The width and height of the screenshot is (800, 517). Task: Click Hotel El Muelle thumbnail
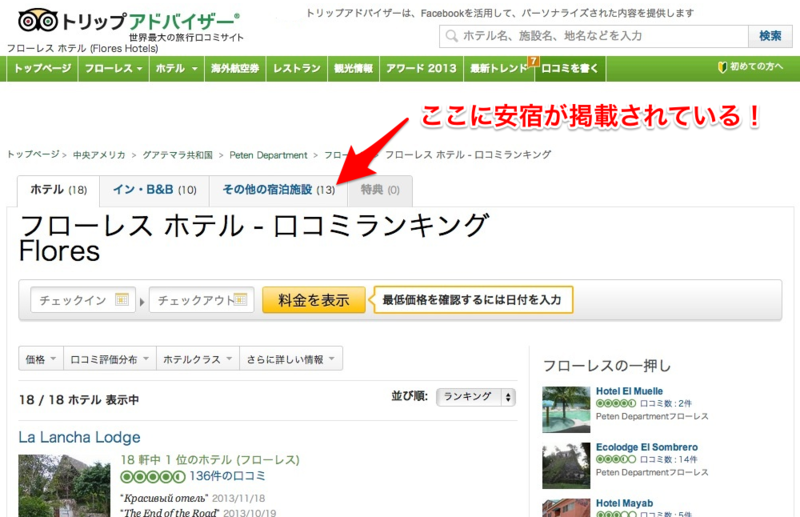566,410
